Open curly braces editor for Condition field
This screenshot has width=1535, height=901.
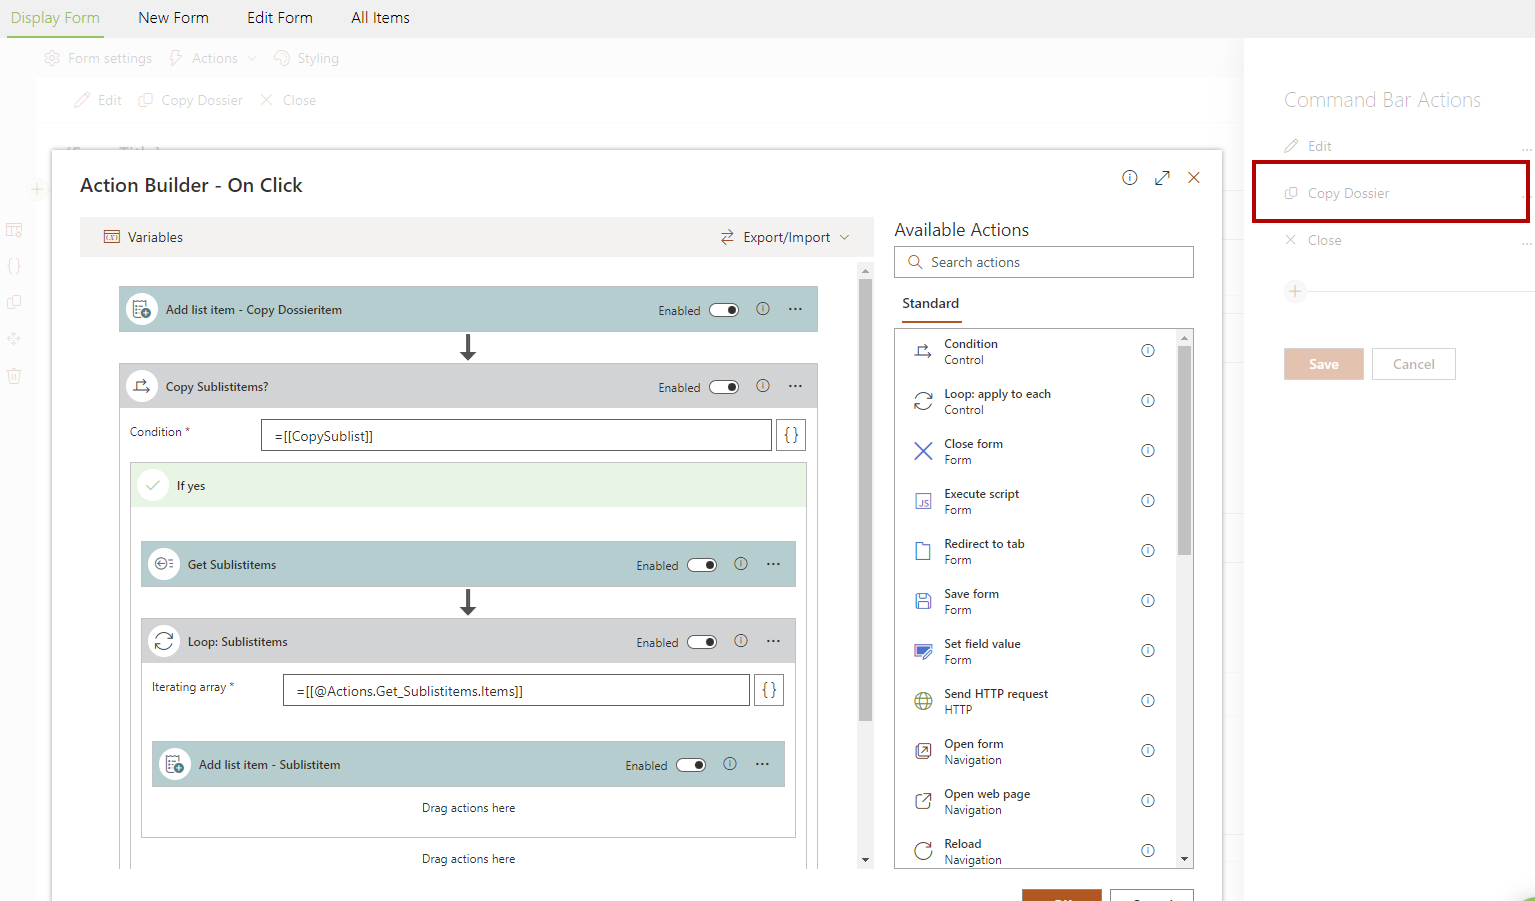click(791, 435)
